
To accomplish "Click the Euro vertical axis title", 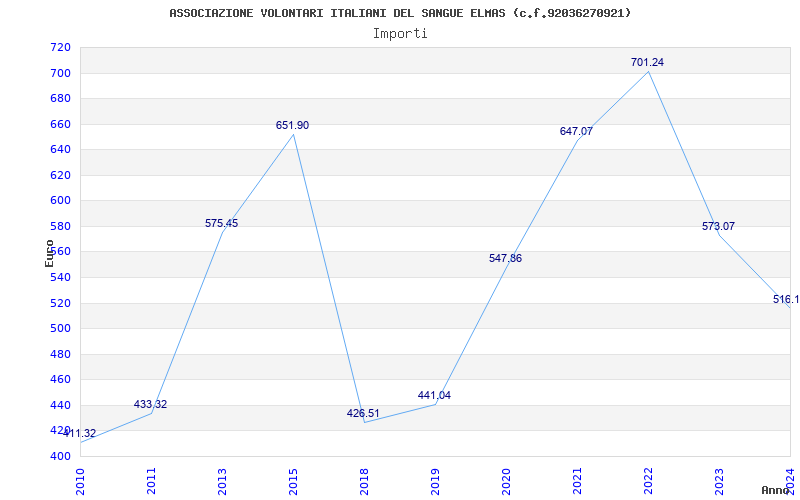I will point(49,253).
